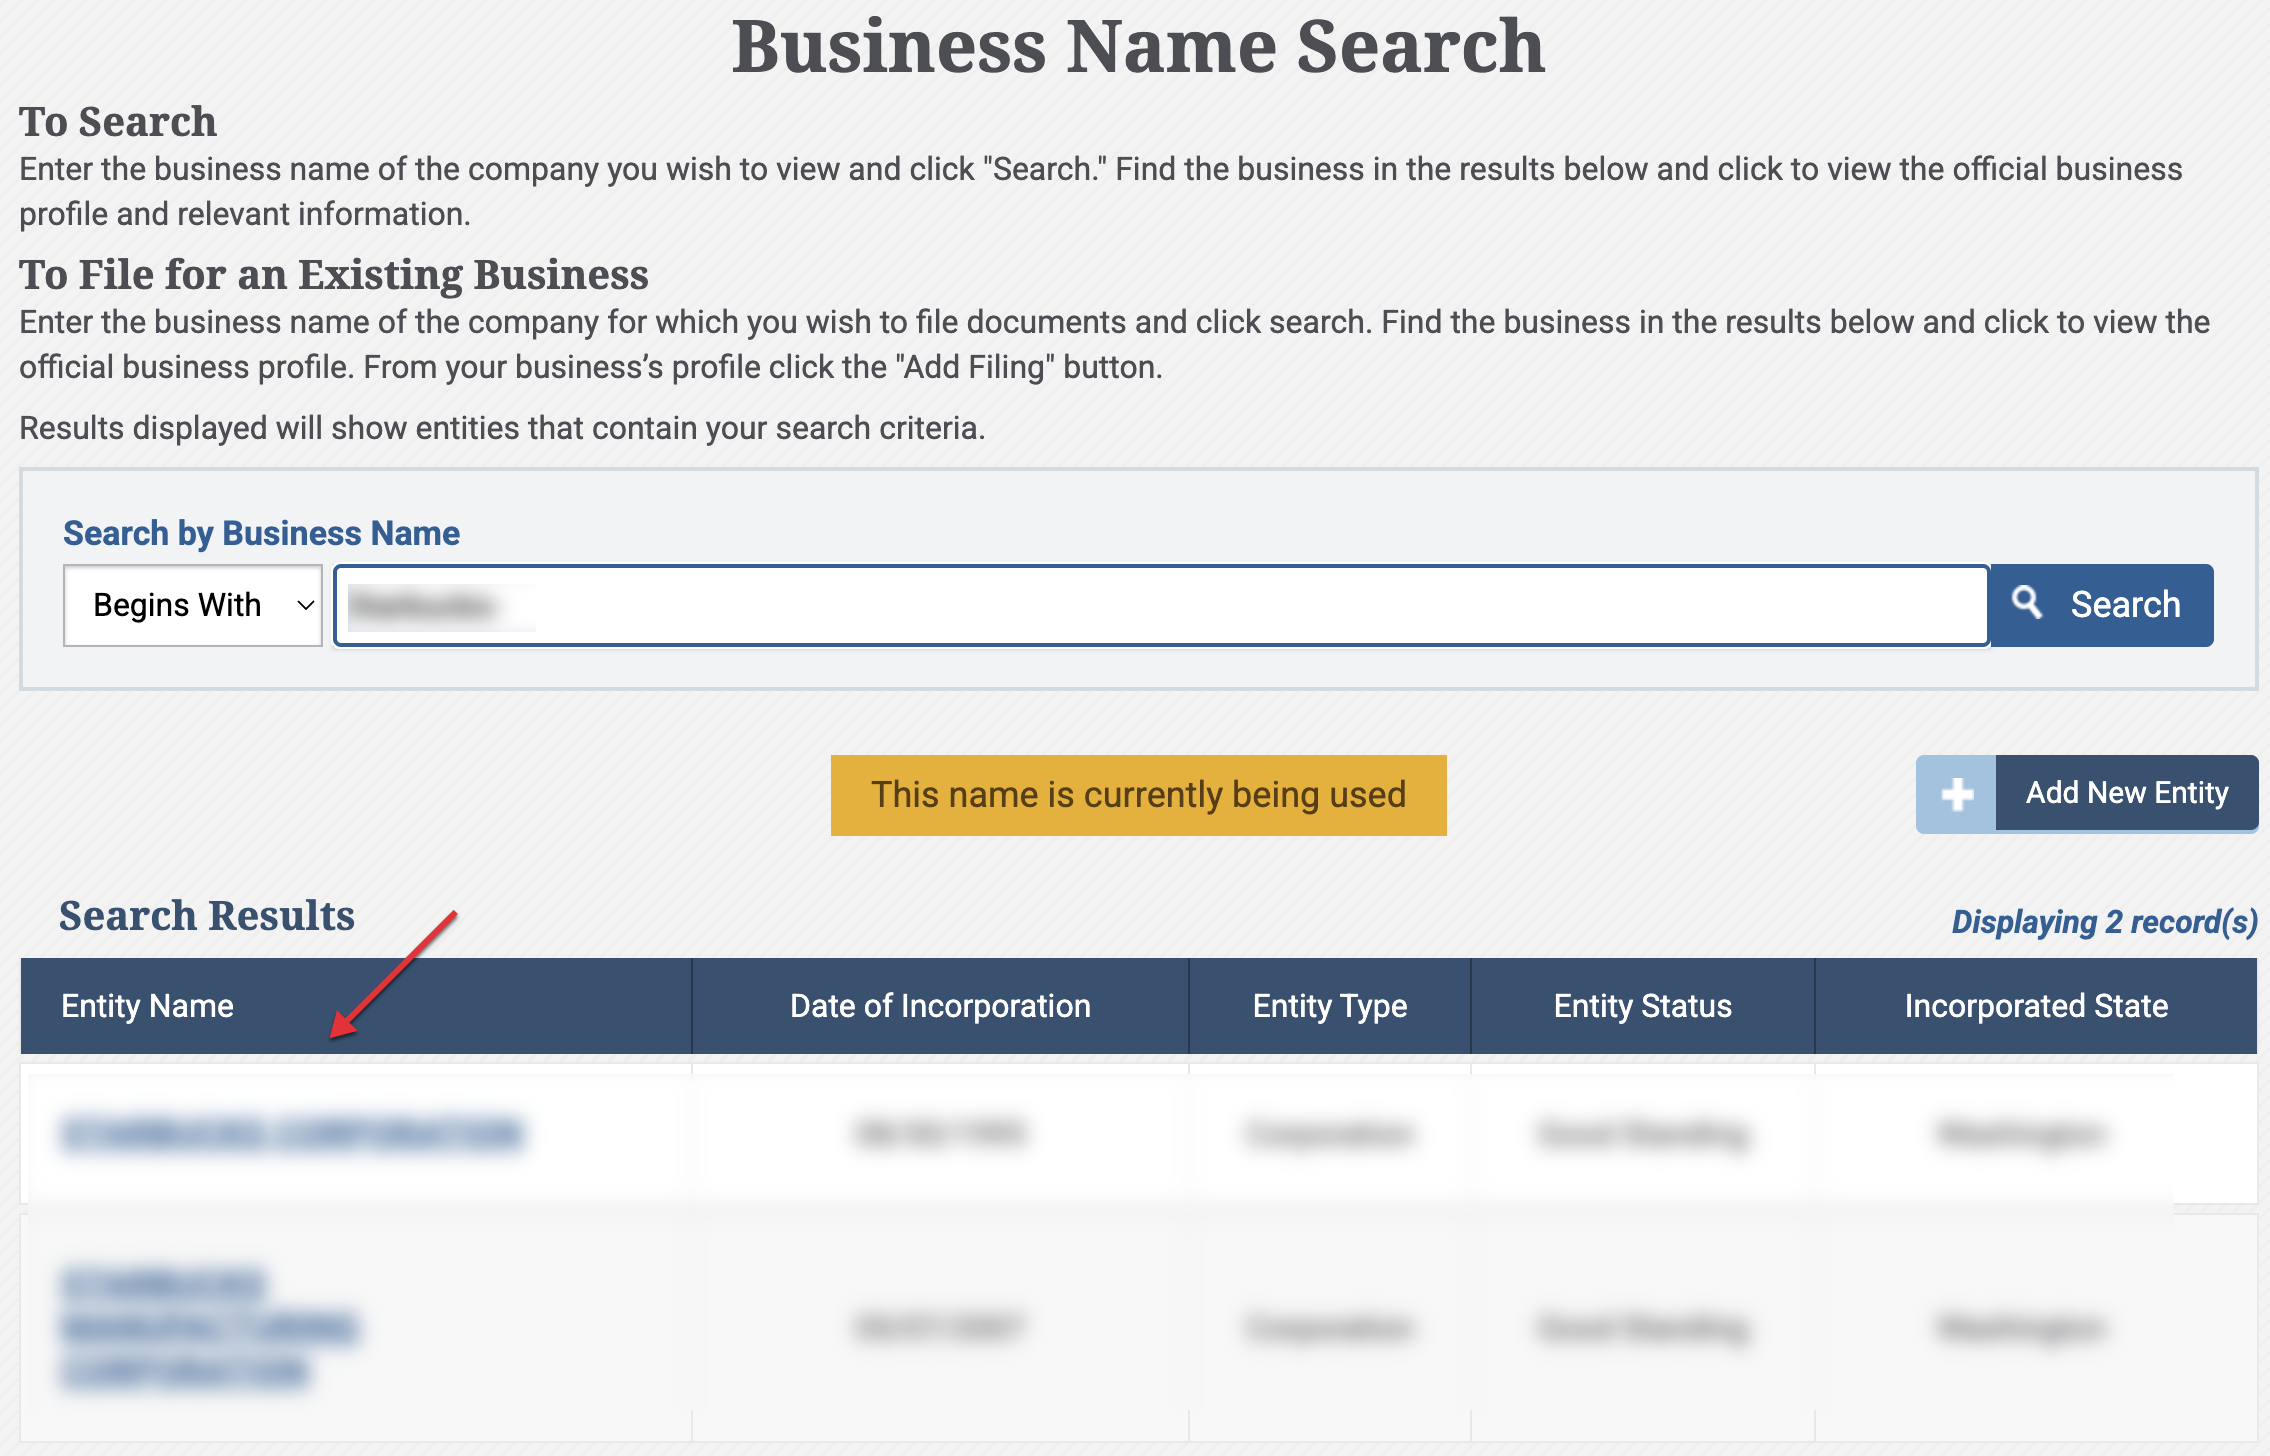Open the Begins With dropdown
The width and height of the screenshot is (2270, 1456).
[192, 605]
